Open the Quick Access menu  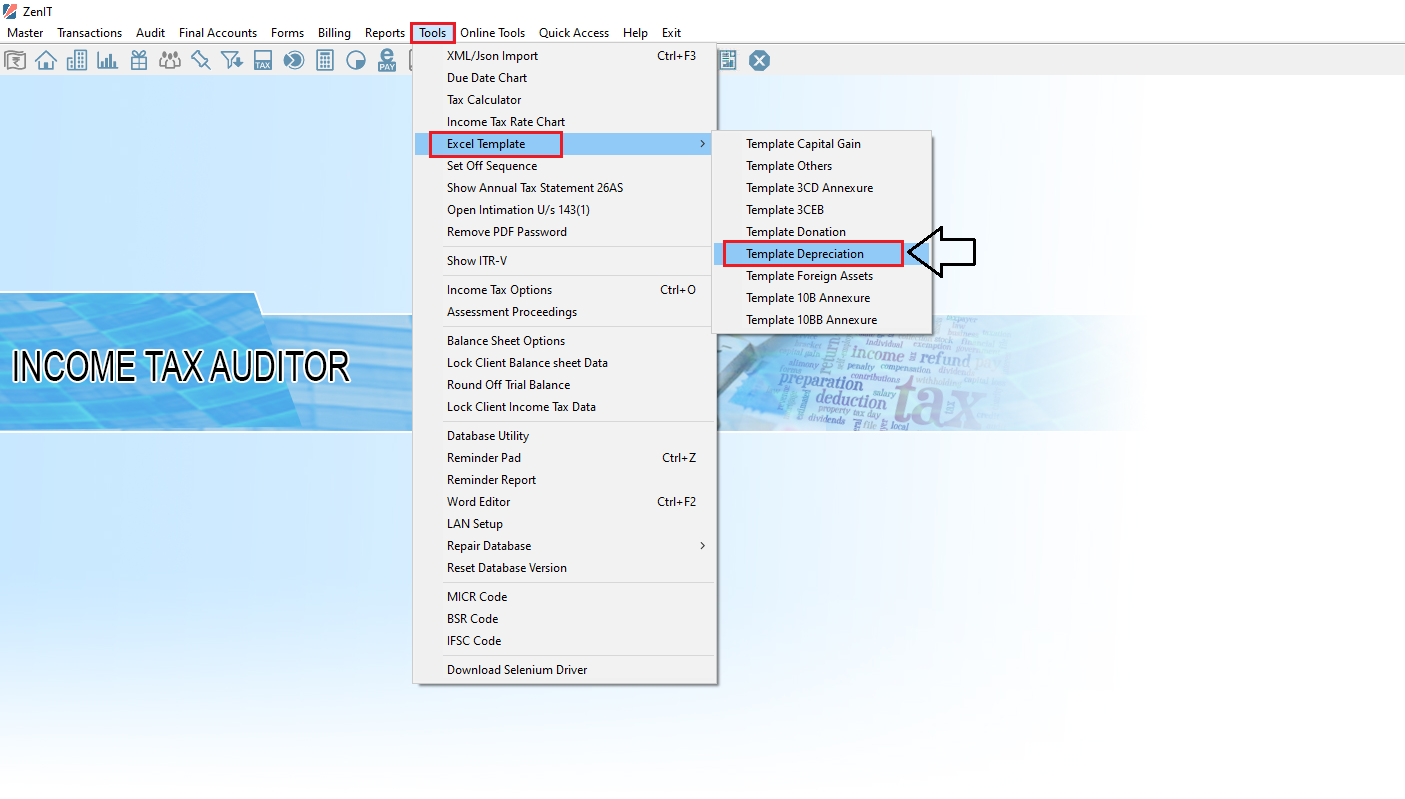click(x=574, y=33)
